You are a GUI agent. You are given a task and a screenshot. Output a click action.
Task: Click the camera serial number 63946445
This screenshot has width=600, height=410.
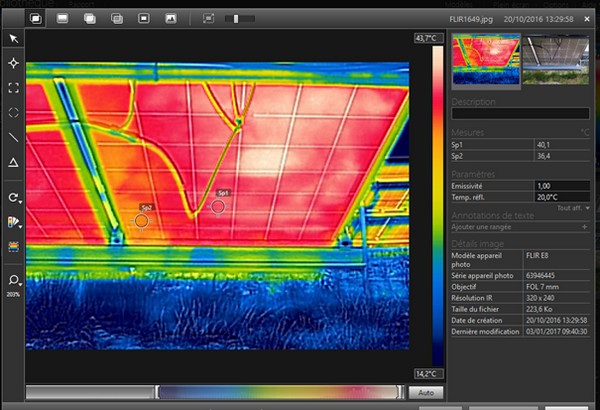(540, 276)
